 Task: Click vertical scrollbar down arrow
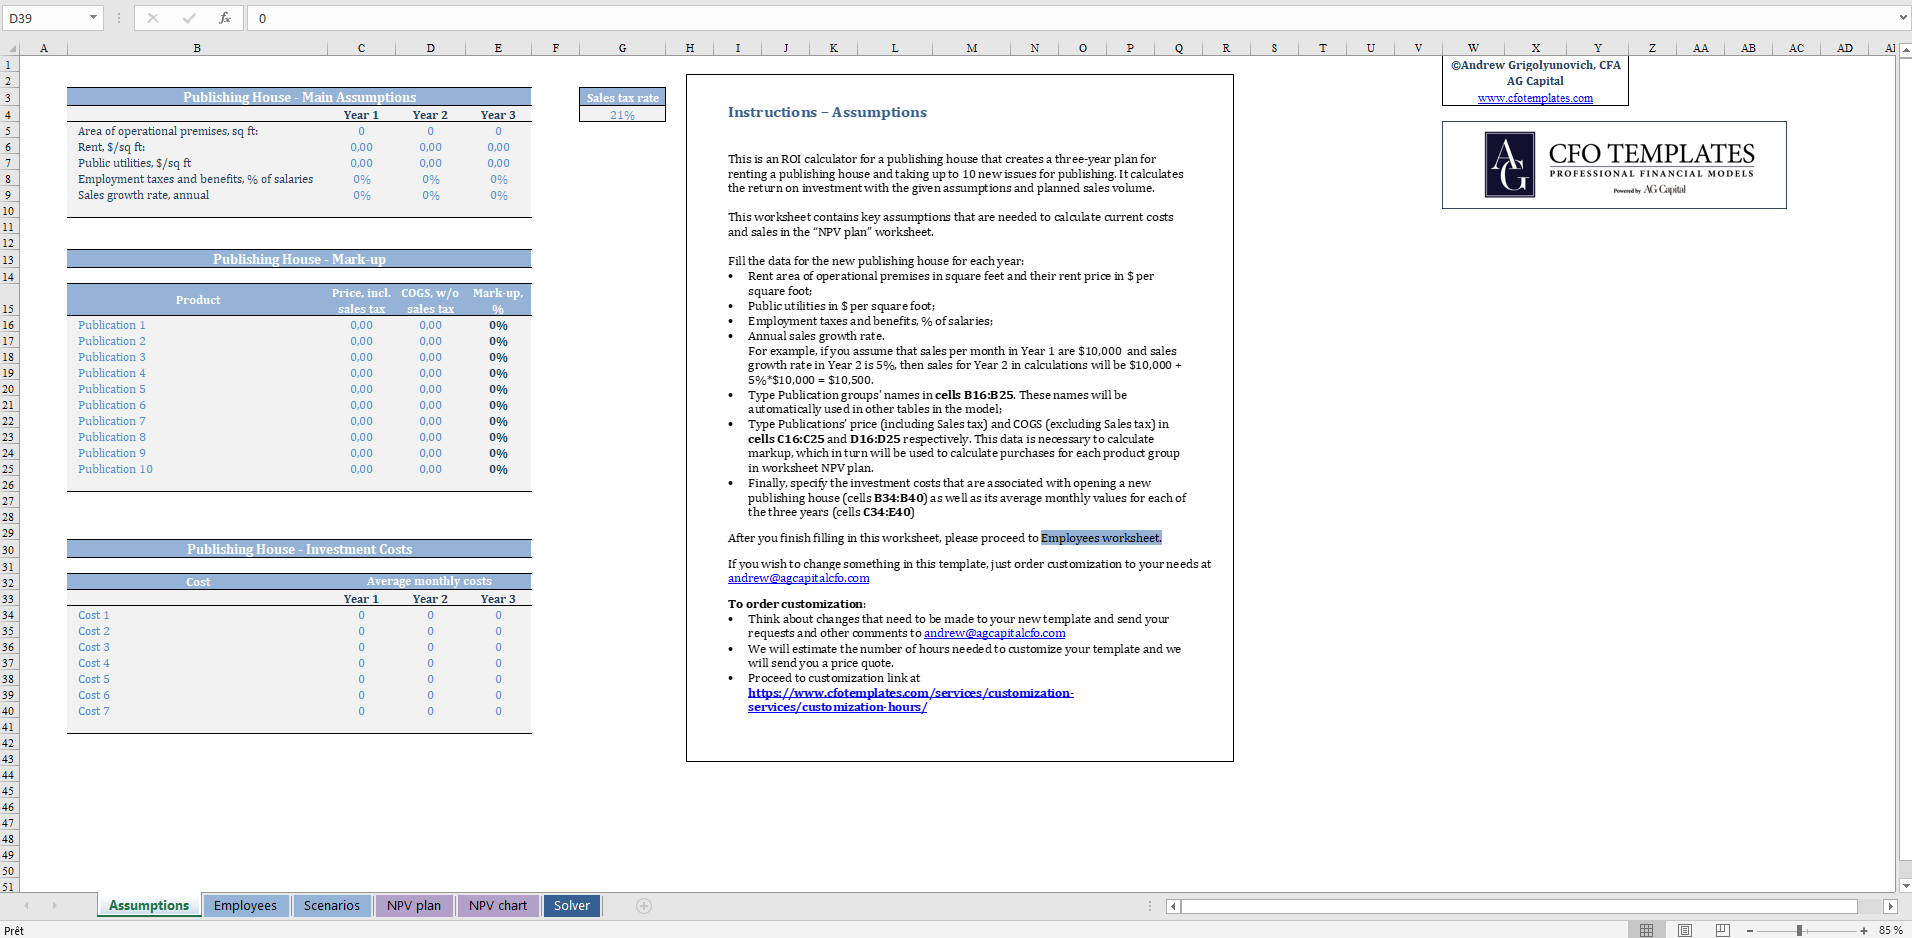click(x=1905, y=885)
